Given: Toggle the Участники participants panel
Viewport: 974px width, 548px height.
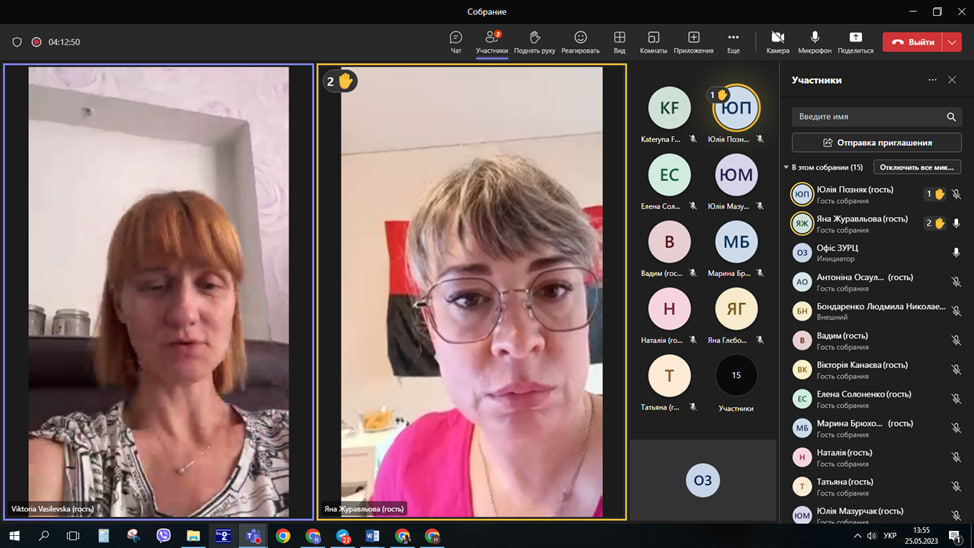Looking at the screenshot, I should click(x=491, y=42).
